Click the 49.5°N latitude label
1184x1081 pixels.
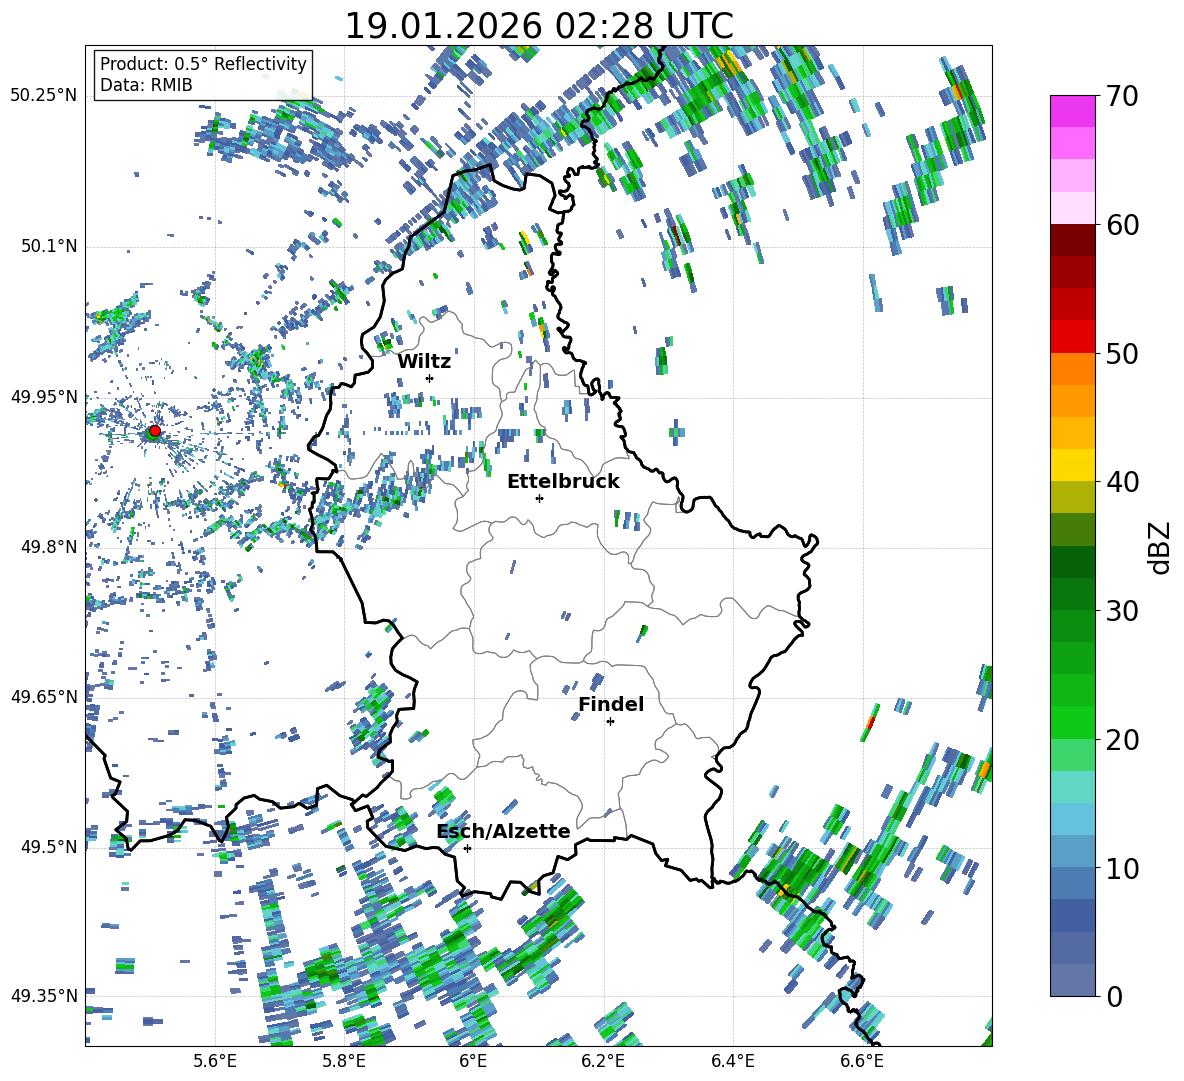48,846
